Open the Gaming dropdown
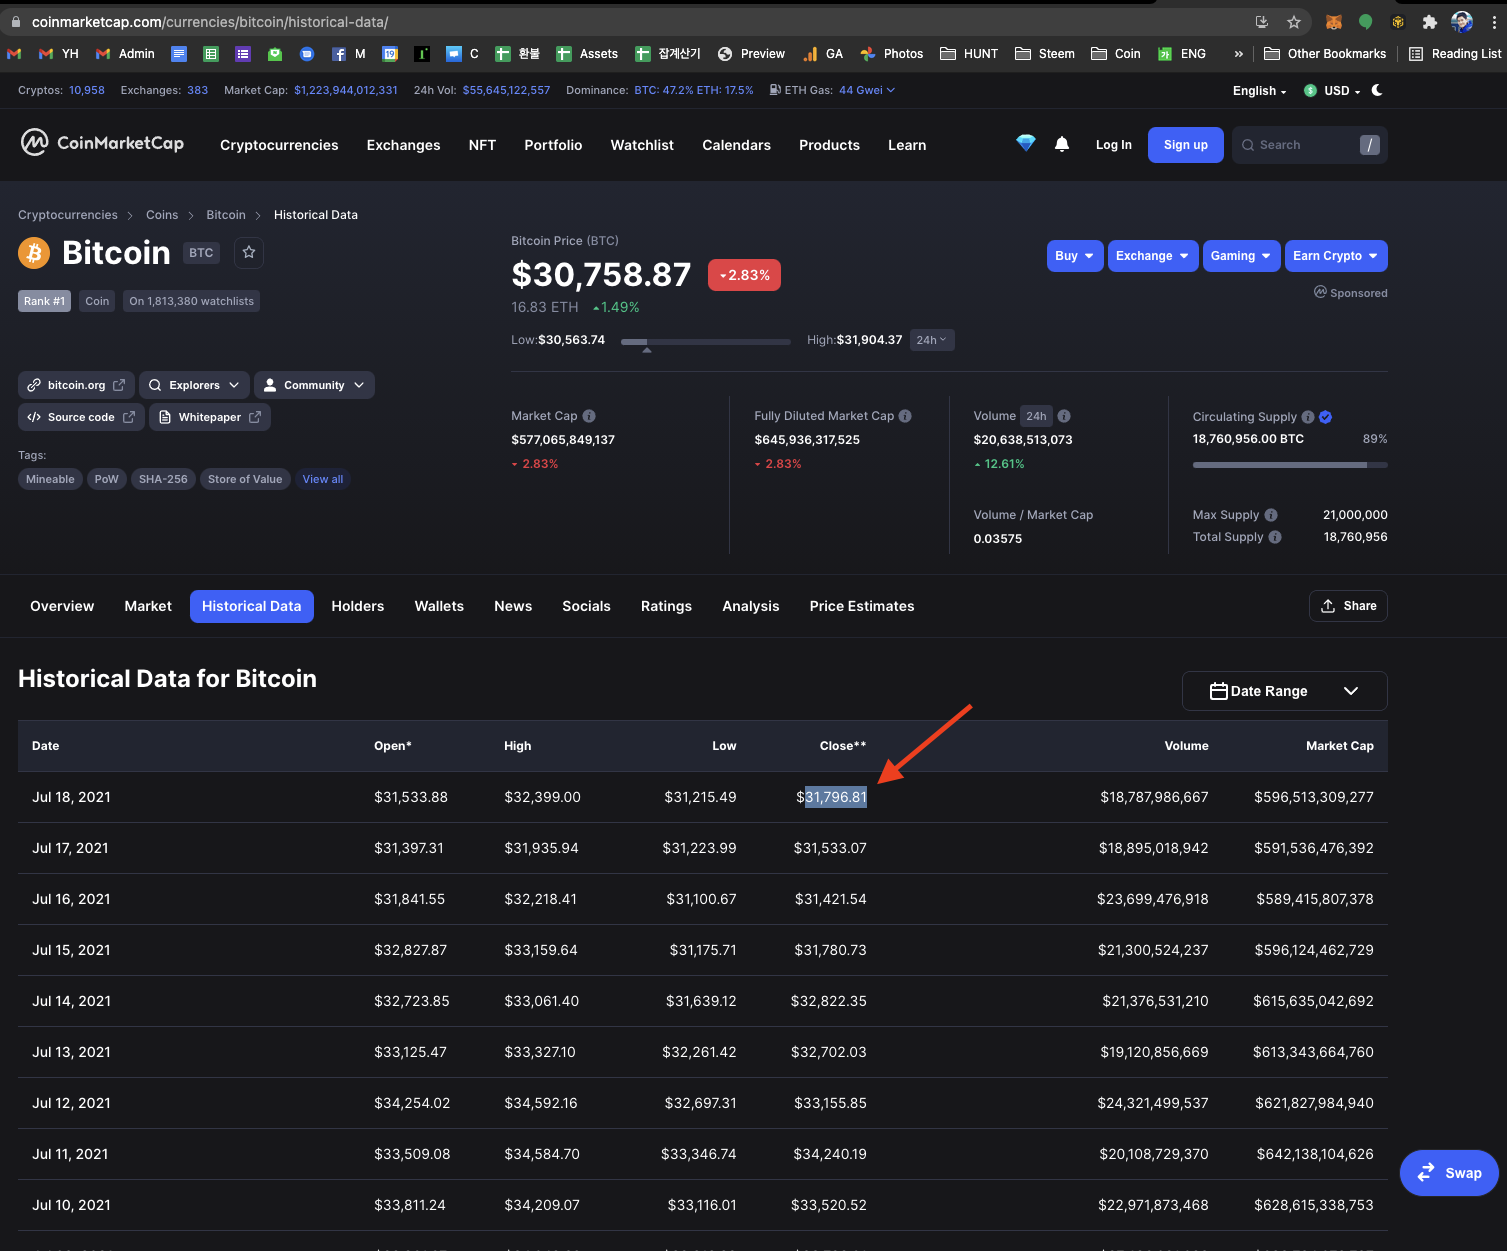The image size is (1507, 1251). 1241,256
